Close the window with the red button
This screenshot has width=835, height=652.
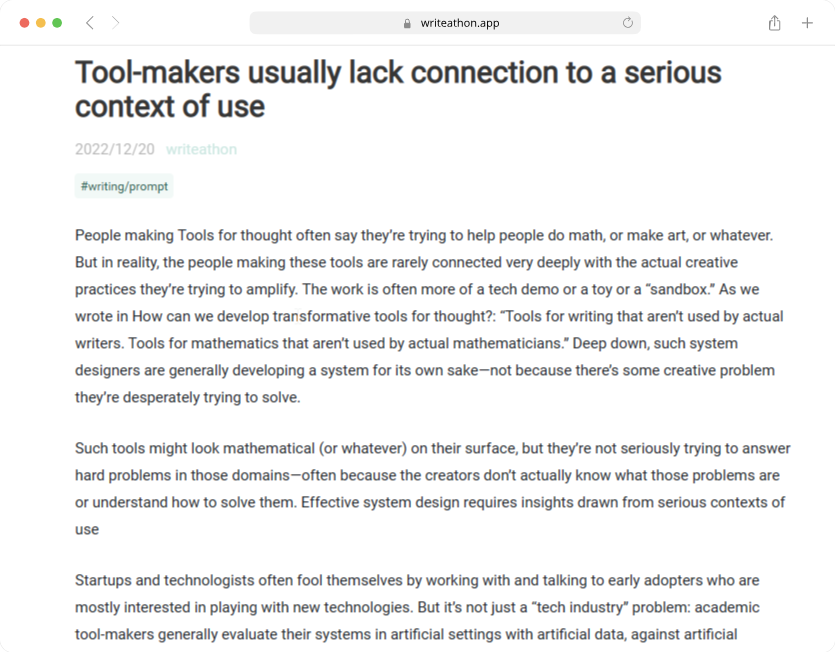click(x=24, y=23)
